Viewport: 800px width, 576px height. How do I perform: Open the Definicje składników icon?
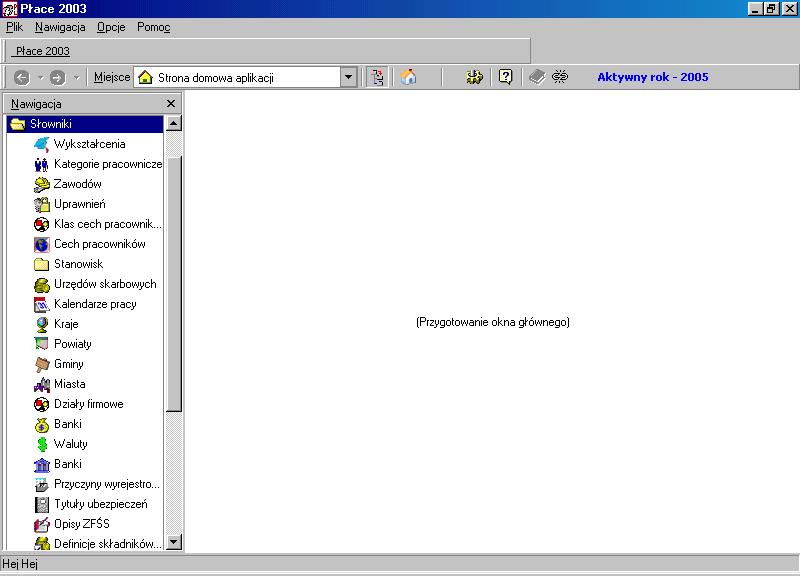(42, 544)
